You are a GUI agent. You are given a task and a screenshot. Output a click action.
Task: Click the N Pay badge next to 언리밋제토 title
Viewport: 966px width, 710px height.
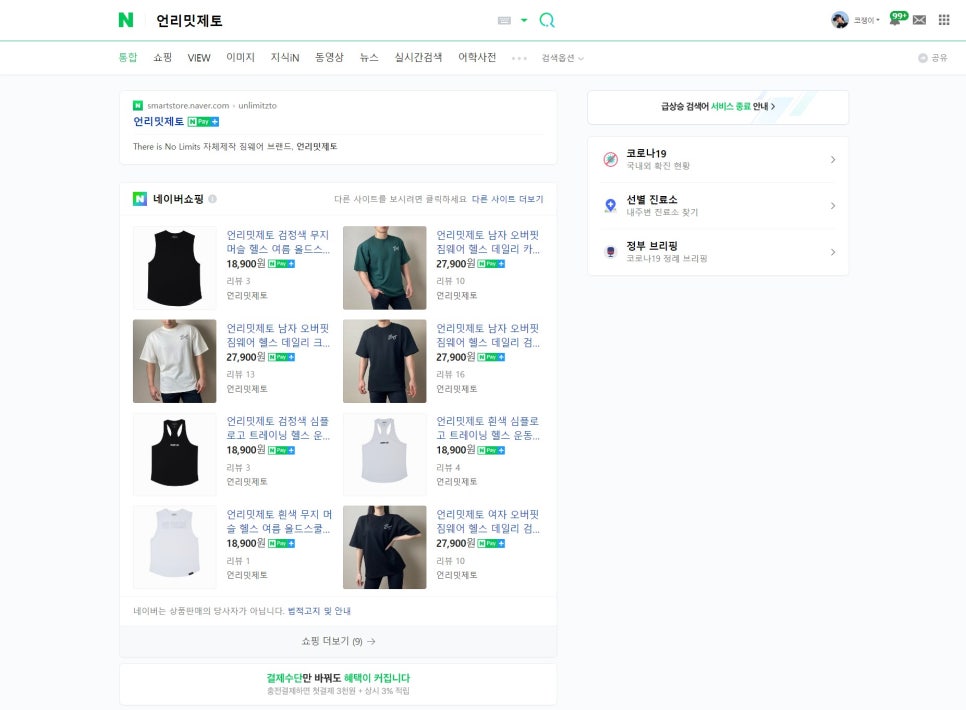(203, 122)
